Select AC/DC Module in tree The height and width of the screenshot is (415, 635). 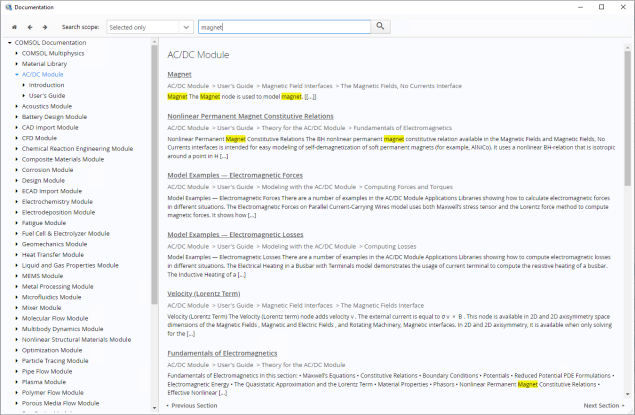tap(43, 74)
